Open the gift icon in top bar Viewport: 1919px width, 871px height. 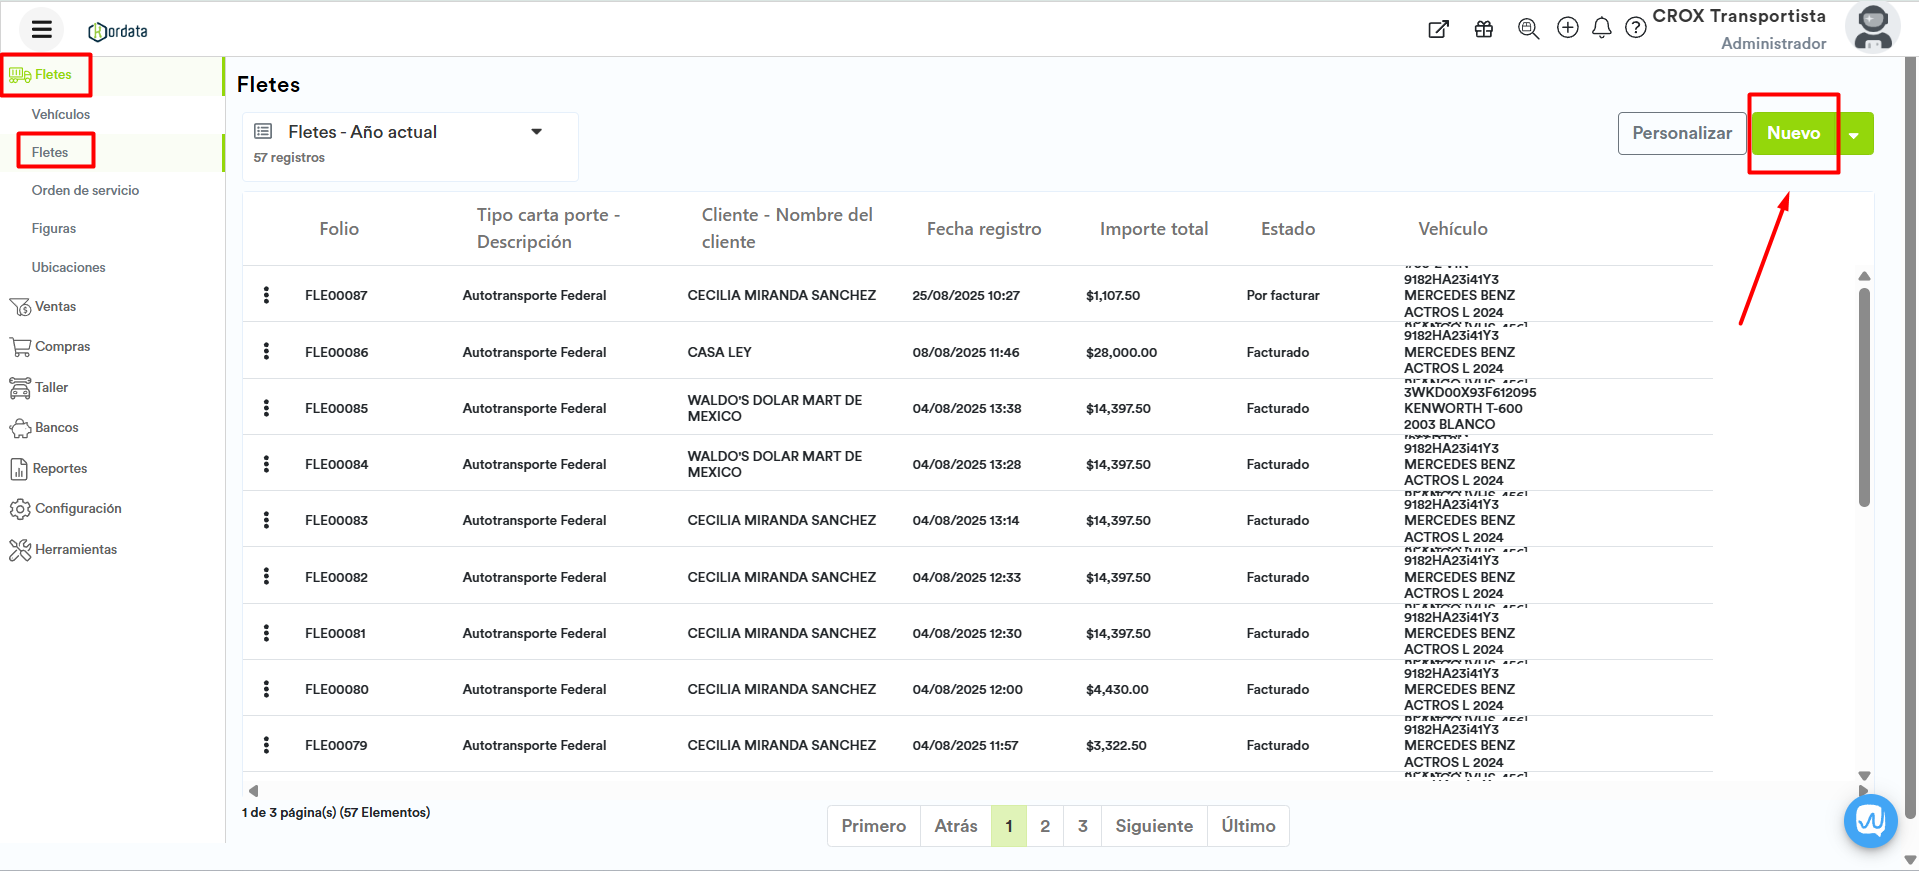(1483, 29)
